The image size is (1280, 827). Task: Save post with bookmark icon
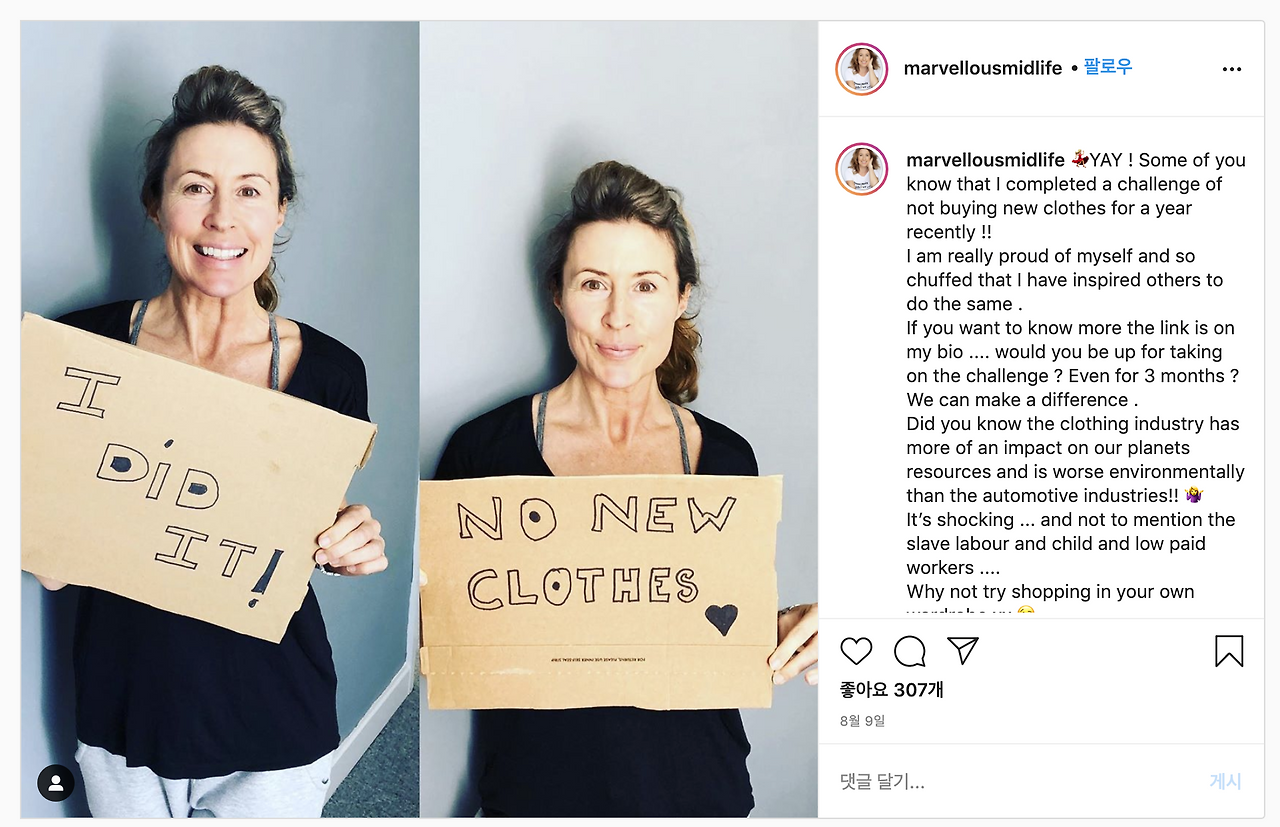tap(1229, 651)
